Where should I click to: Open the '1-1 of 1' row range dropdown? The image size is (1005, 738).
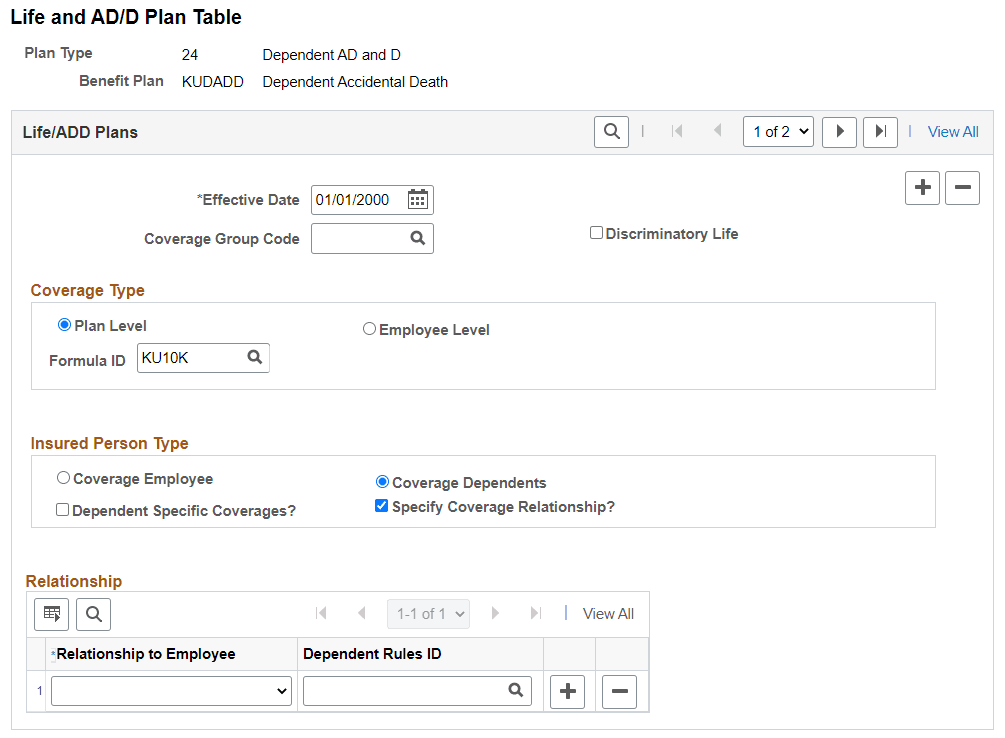point(428,614)
